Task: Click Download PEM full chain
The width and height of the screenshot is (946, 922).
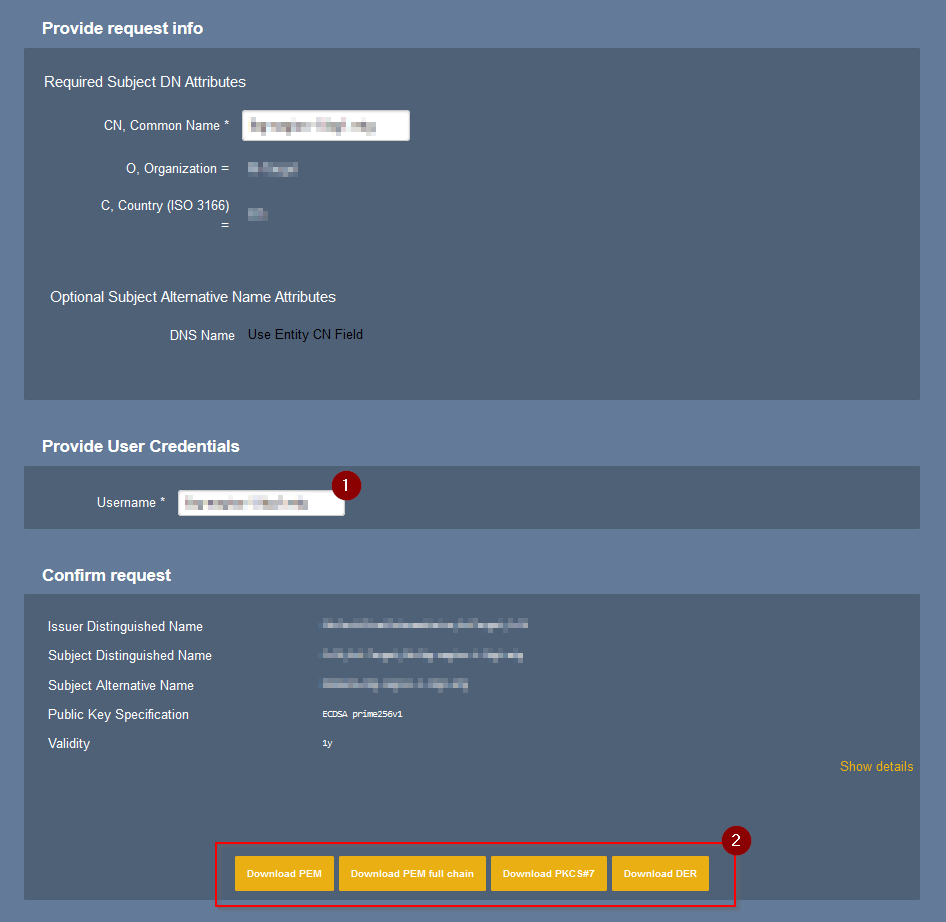Action: click(412, 873)
